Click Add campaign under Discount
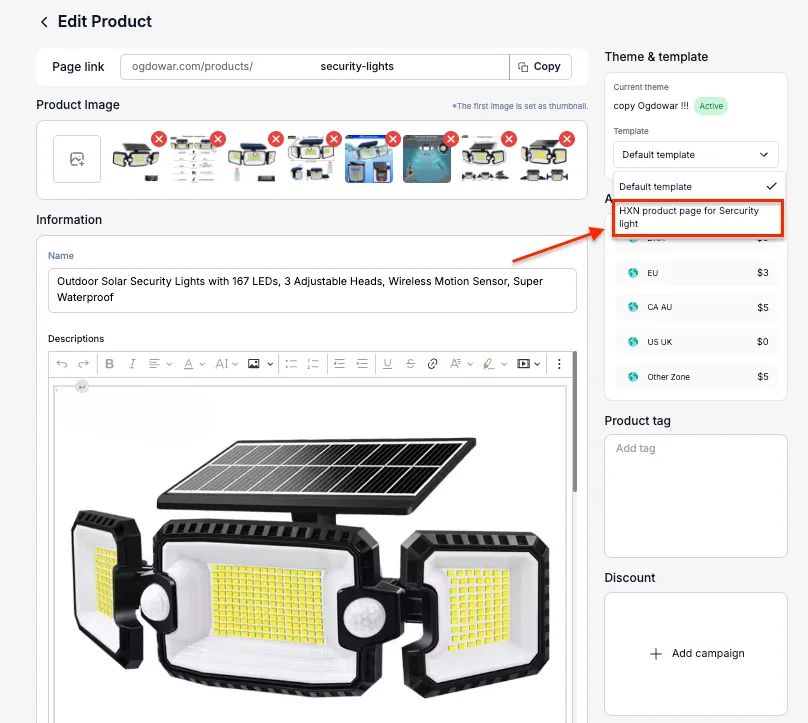This screenshot has height=723, width=808. 696,653
